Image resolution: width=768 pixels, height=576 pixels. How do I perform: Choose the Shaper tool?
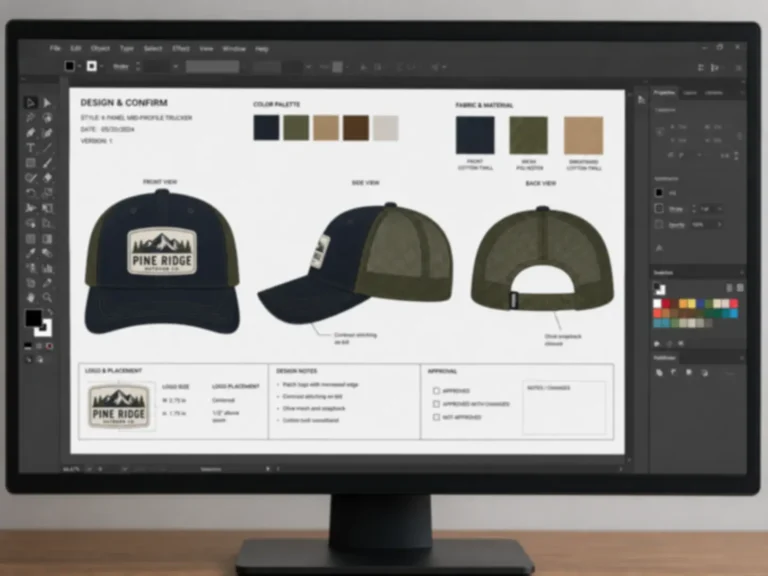(x=30, y=178)
